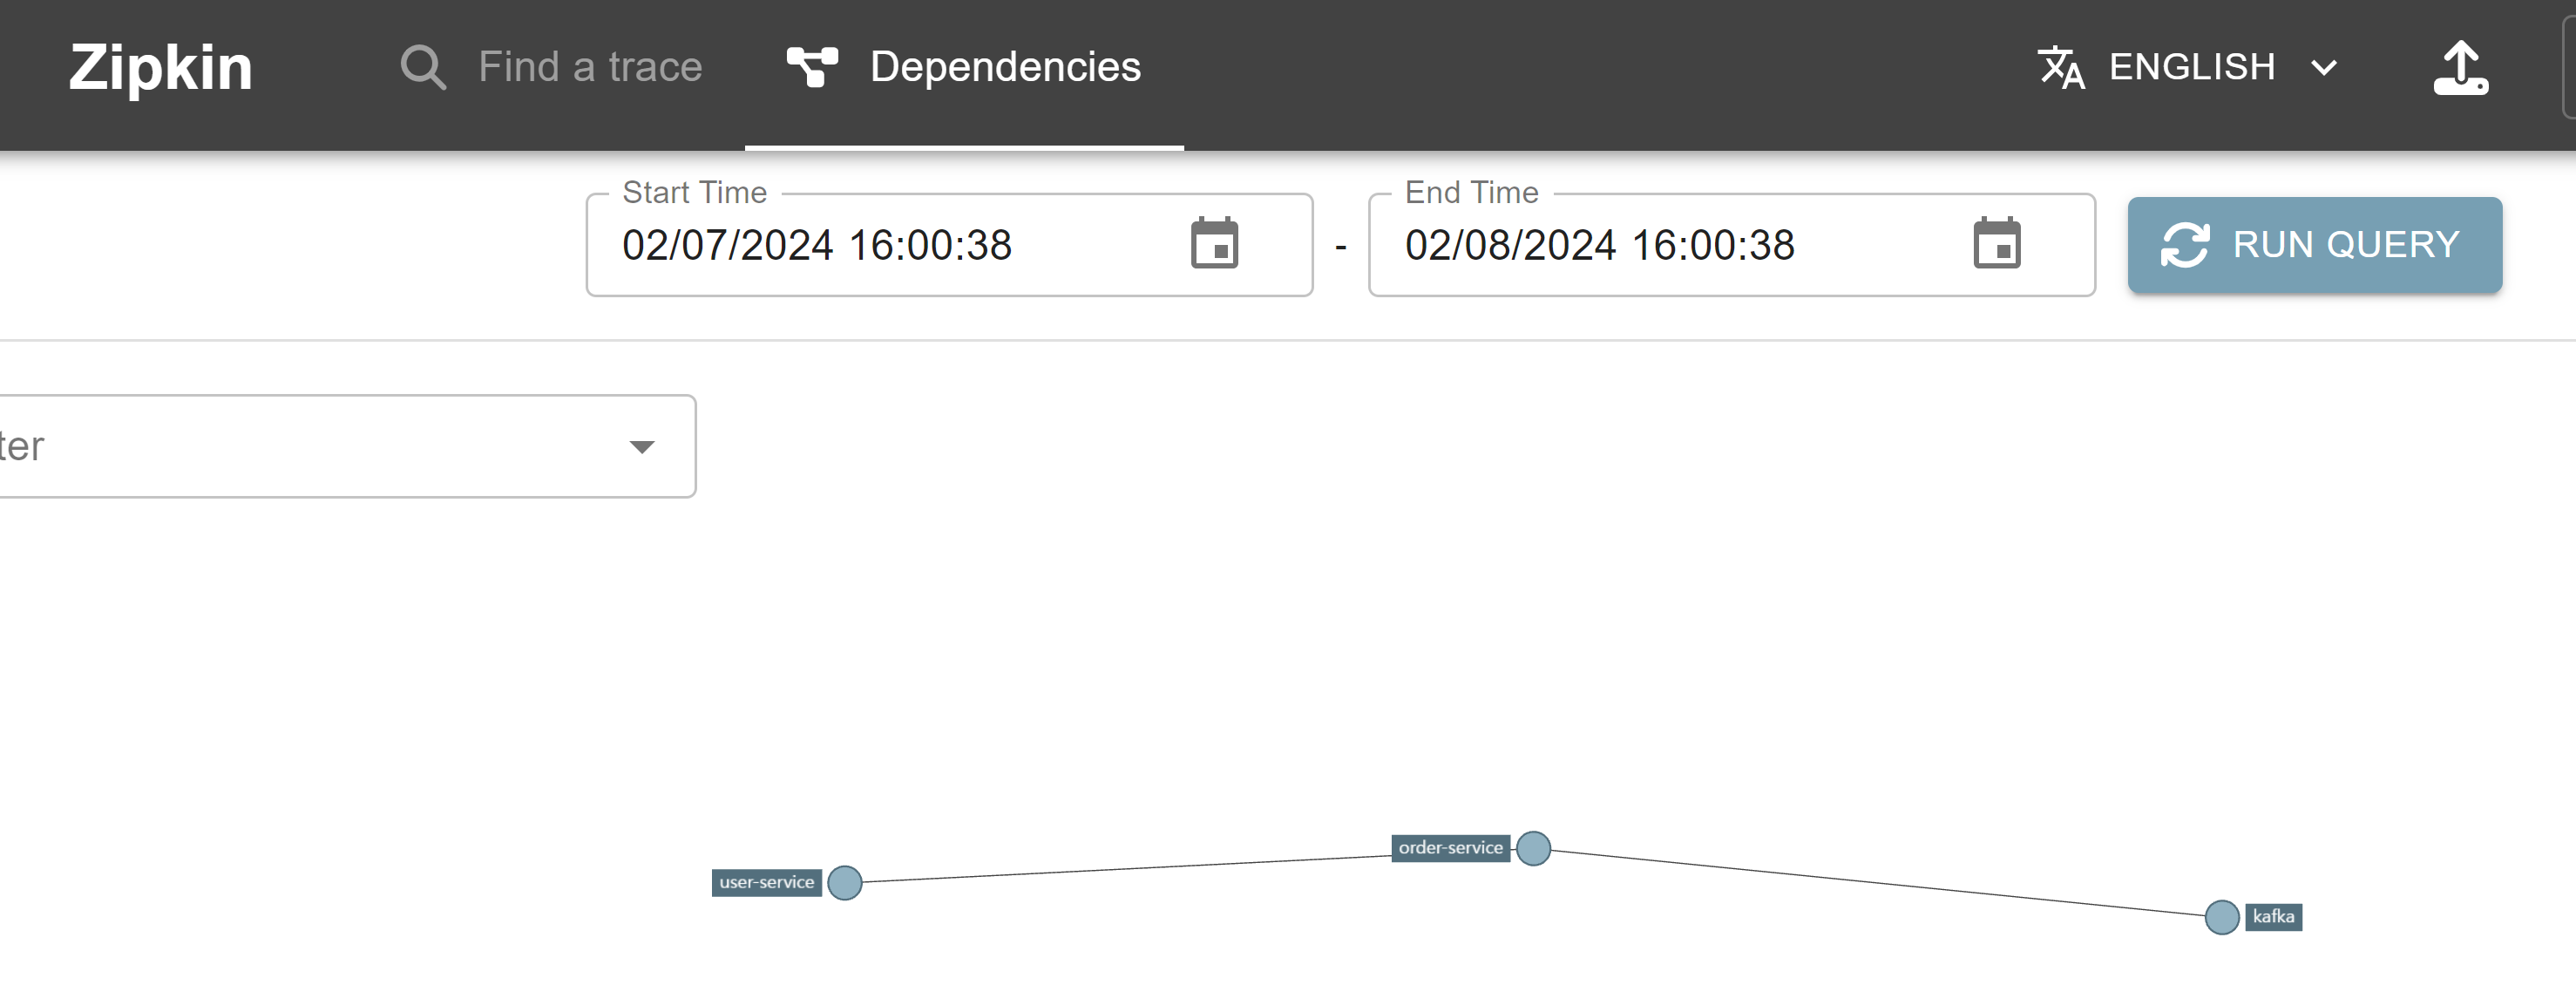The width and height of the screenshot is (2576, 985).
Task: Open the End Time calendar picker
Action: 1997,243
